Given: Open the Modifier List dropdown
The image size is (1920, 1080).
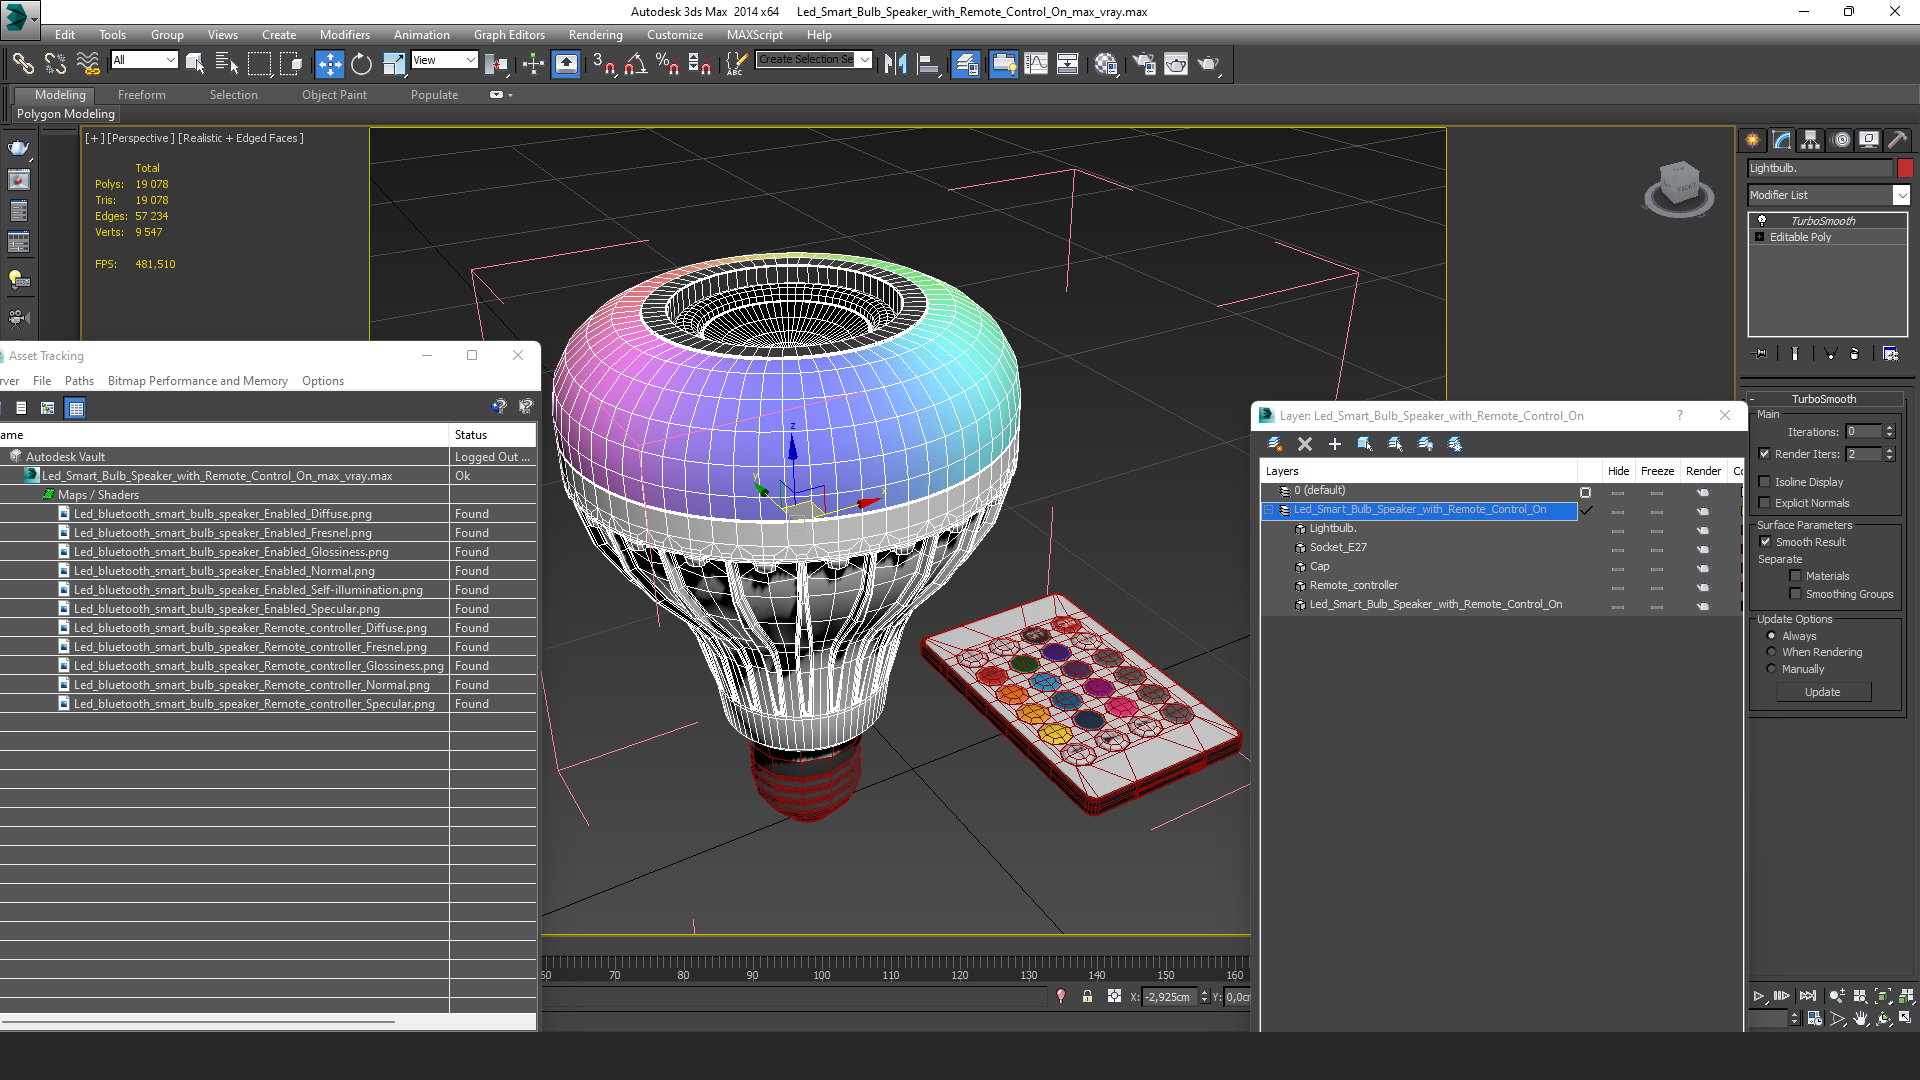Looking at the screenshot, I should click(1901, 195).
